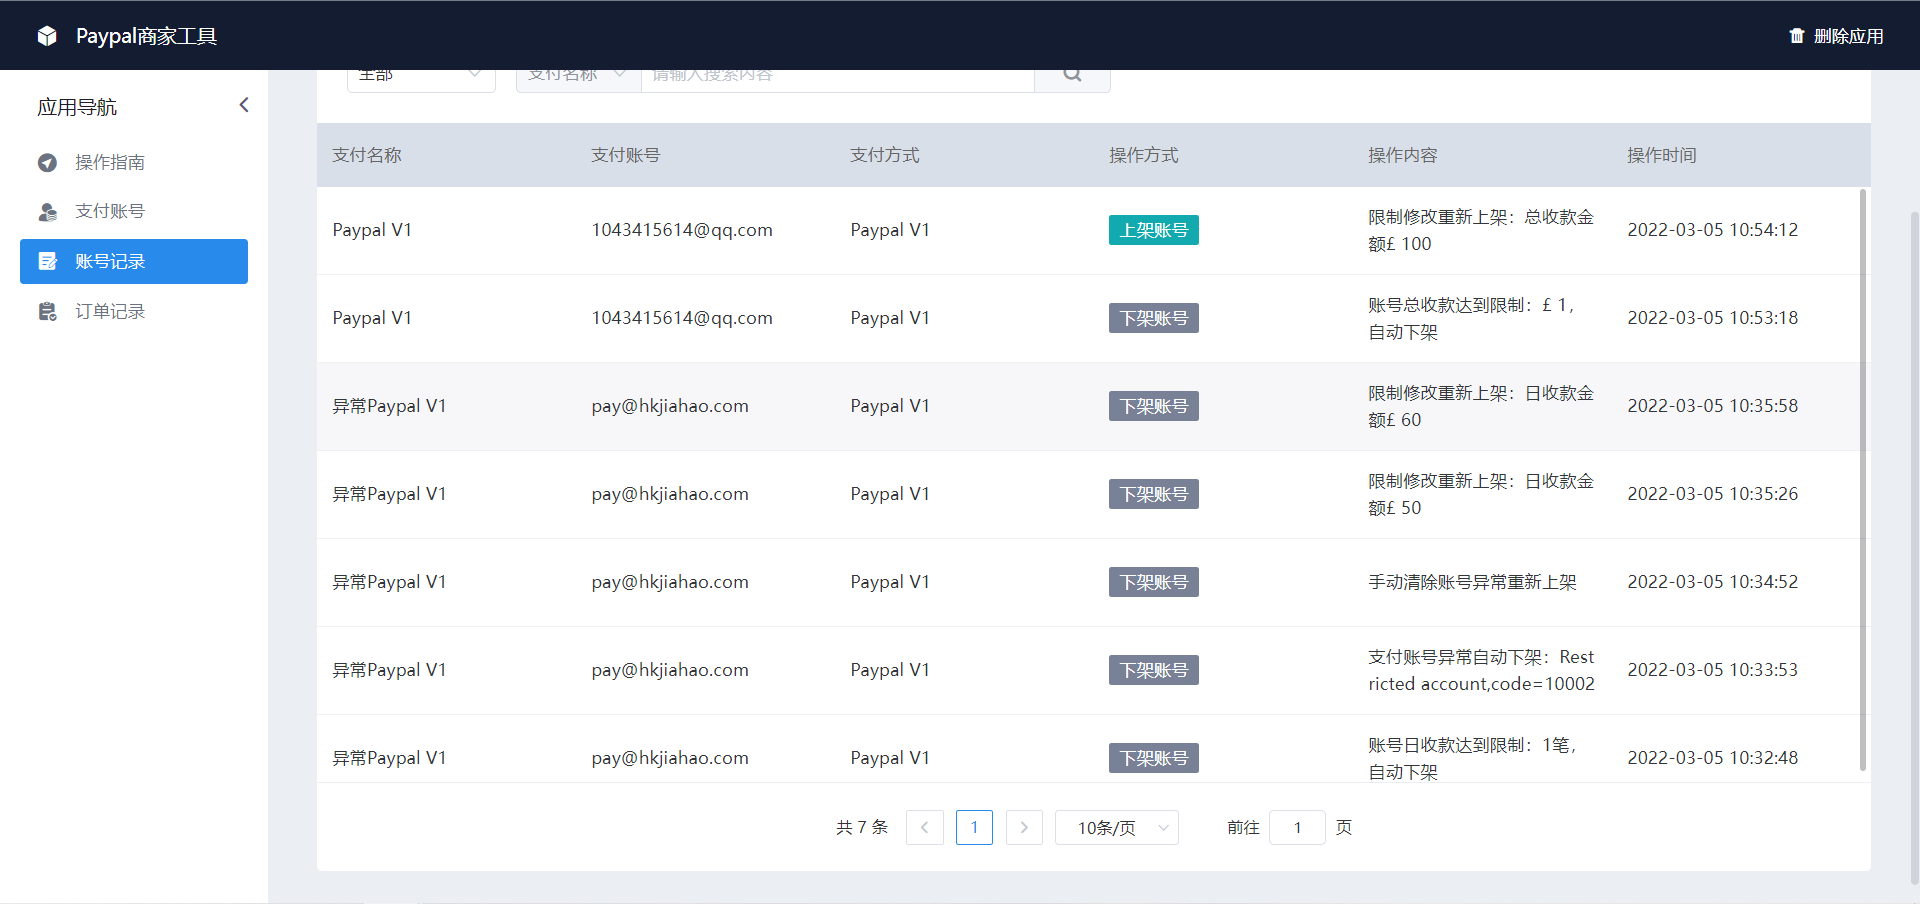Viewport: 1920px width, 904px height.
Task: Click 1043415614@qq.com in the 10:53:18 row
Action: tap(682, 318)
